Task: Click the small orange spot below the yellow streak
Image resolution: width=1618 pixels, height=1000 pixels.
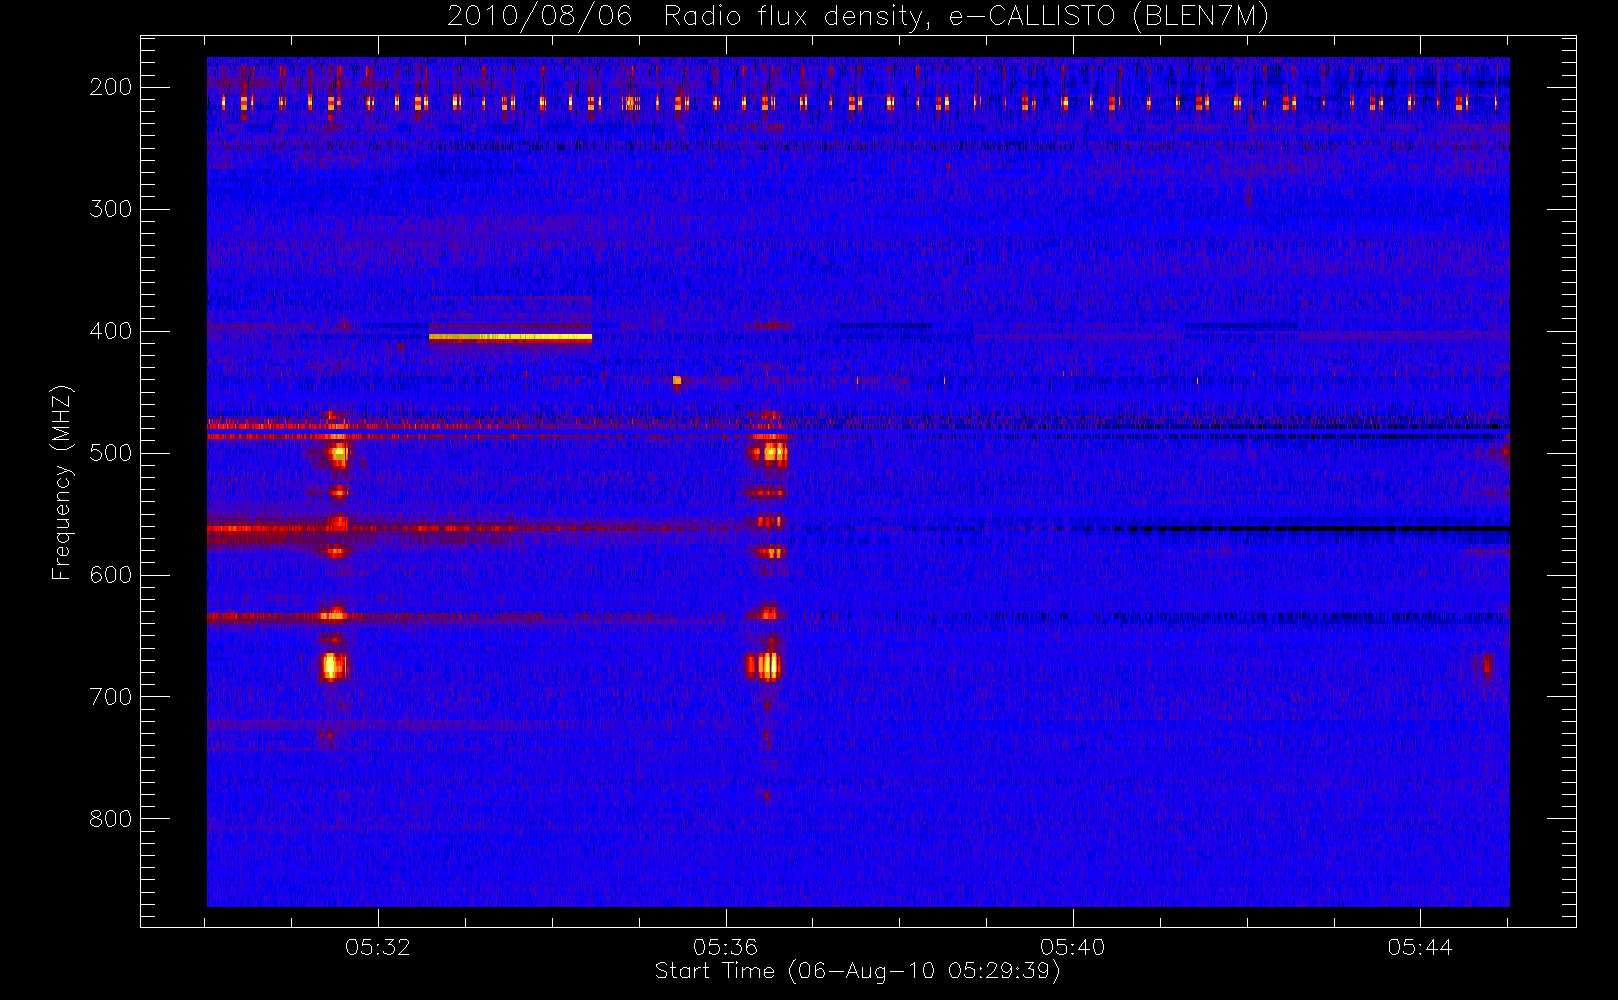Action: coord(677,380)
